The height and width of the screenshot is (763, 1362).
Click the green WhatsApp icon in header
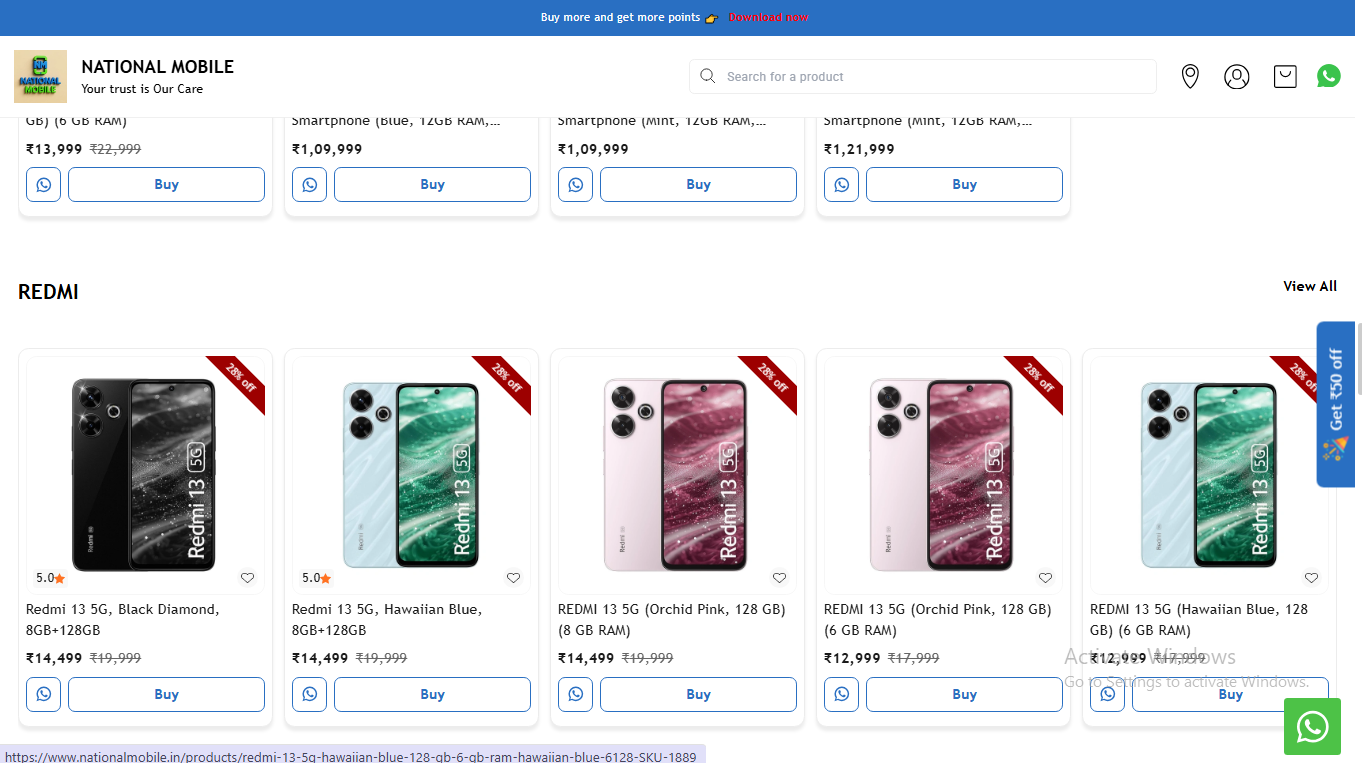1329,76
